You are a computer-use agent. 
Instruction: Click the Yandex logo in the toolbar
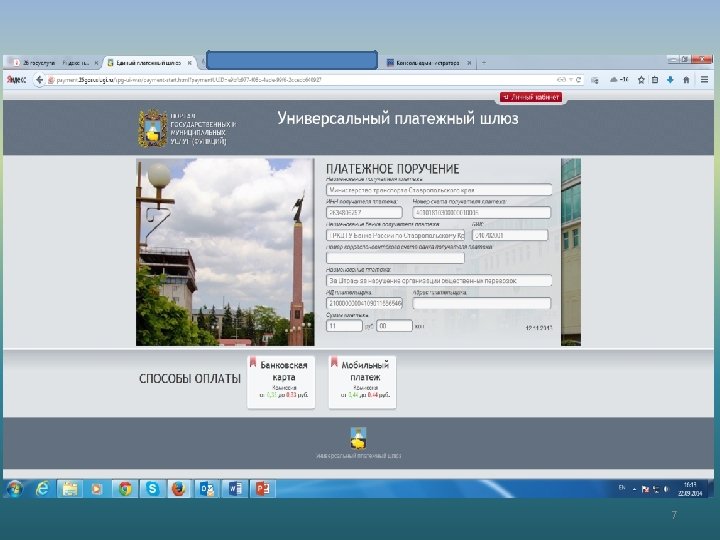16,80
